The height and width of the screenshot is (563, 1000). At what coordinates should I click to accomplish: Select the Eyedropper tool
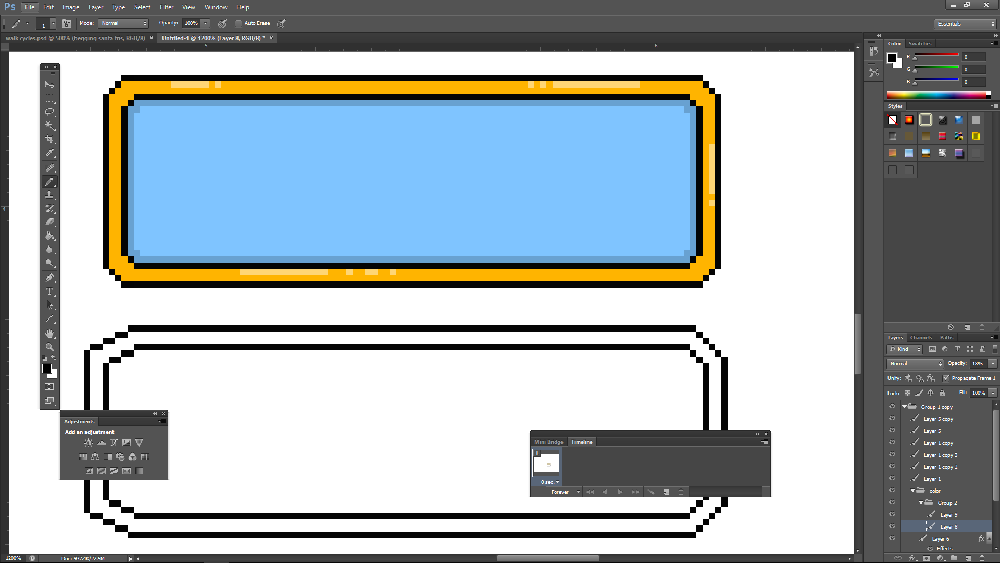click(x=49, y=154)
